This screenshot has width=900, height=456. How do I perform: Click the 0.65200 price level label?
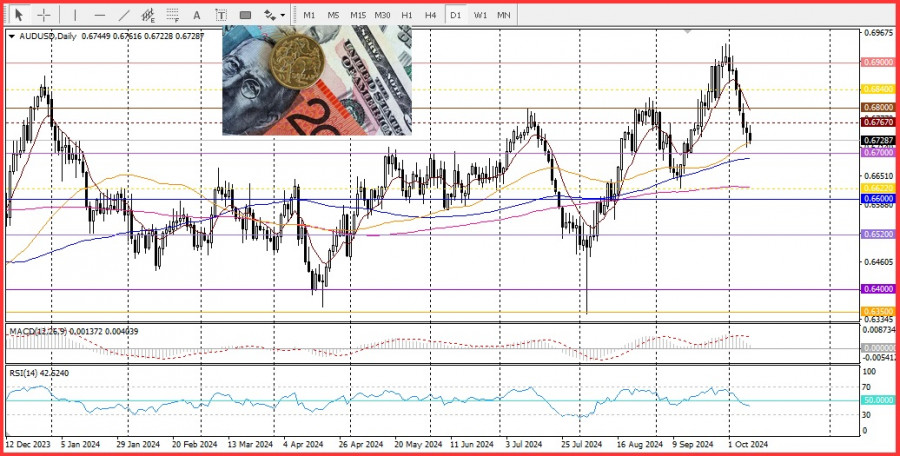click(878, 234)
